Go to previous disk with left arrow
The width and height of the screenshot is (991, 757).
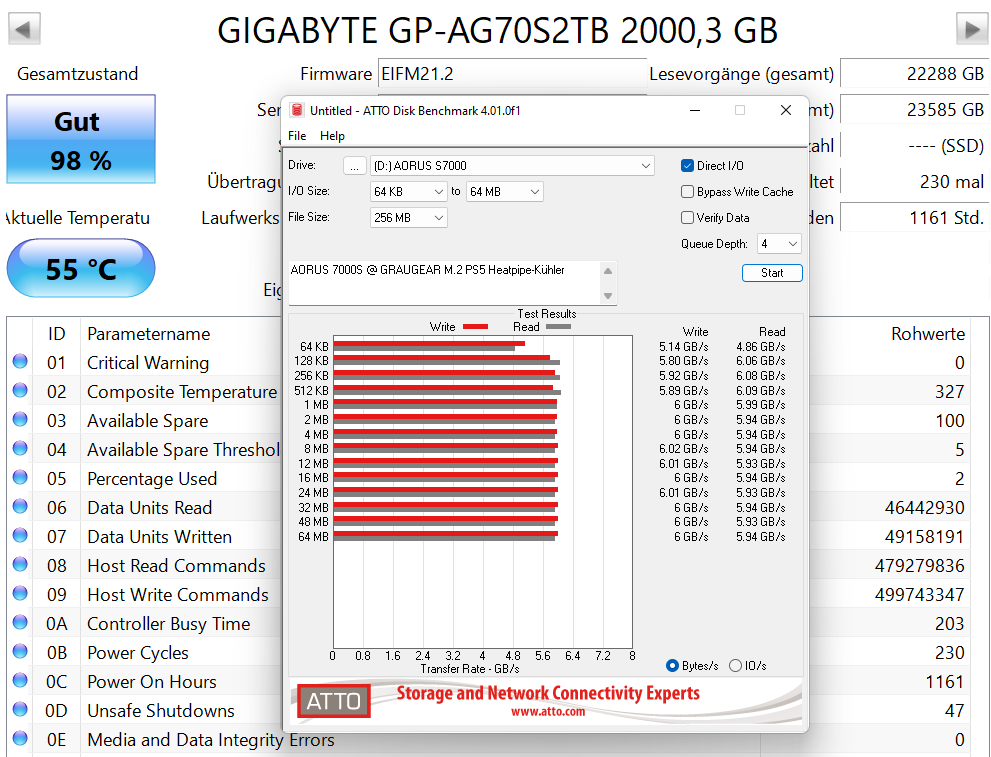[x=24, y=28]
